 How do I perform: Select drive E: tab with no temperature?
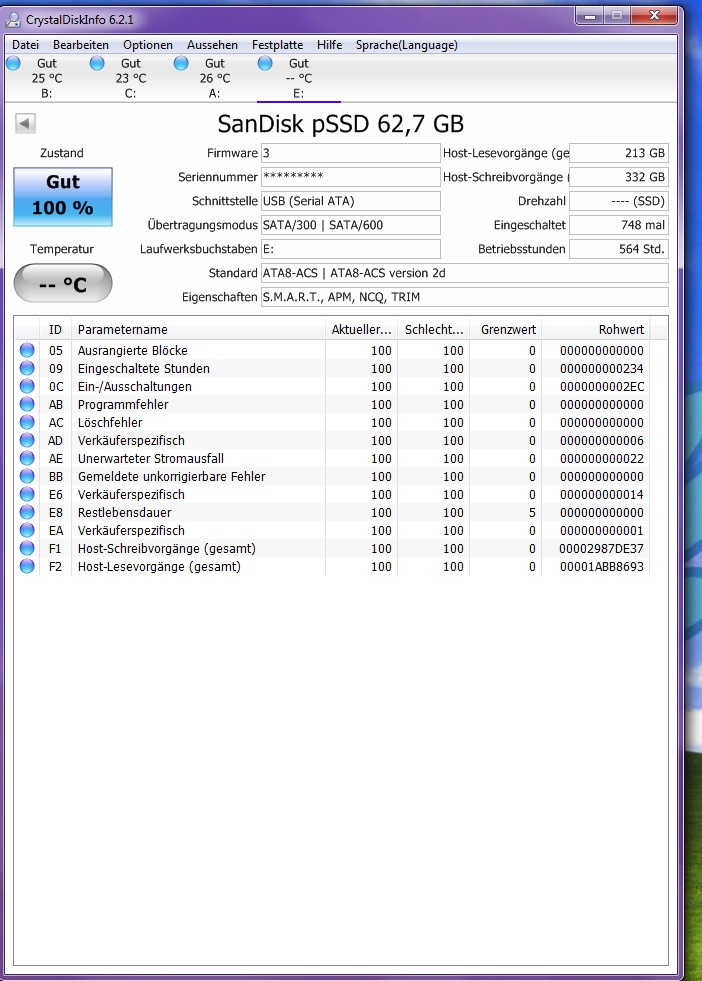pyautogui.click(x=298, y=78)
